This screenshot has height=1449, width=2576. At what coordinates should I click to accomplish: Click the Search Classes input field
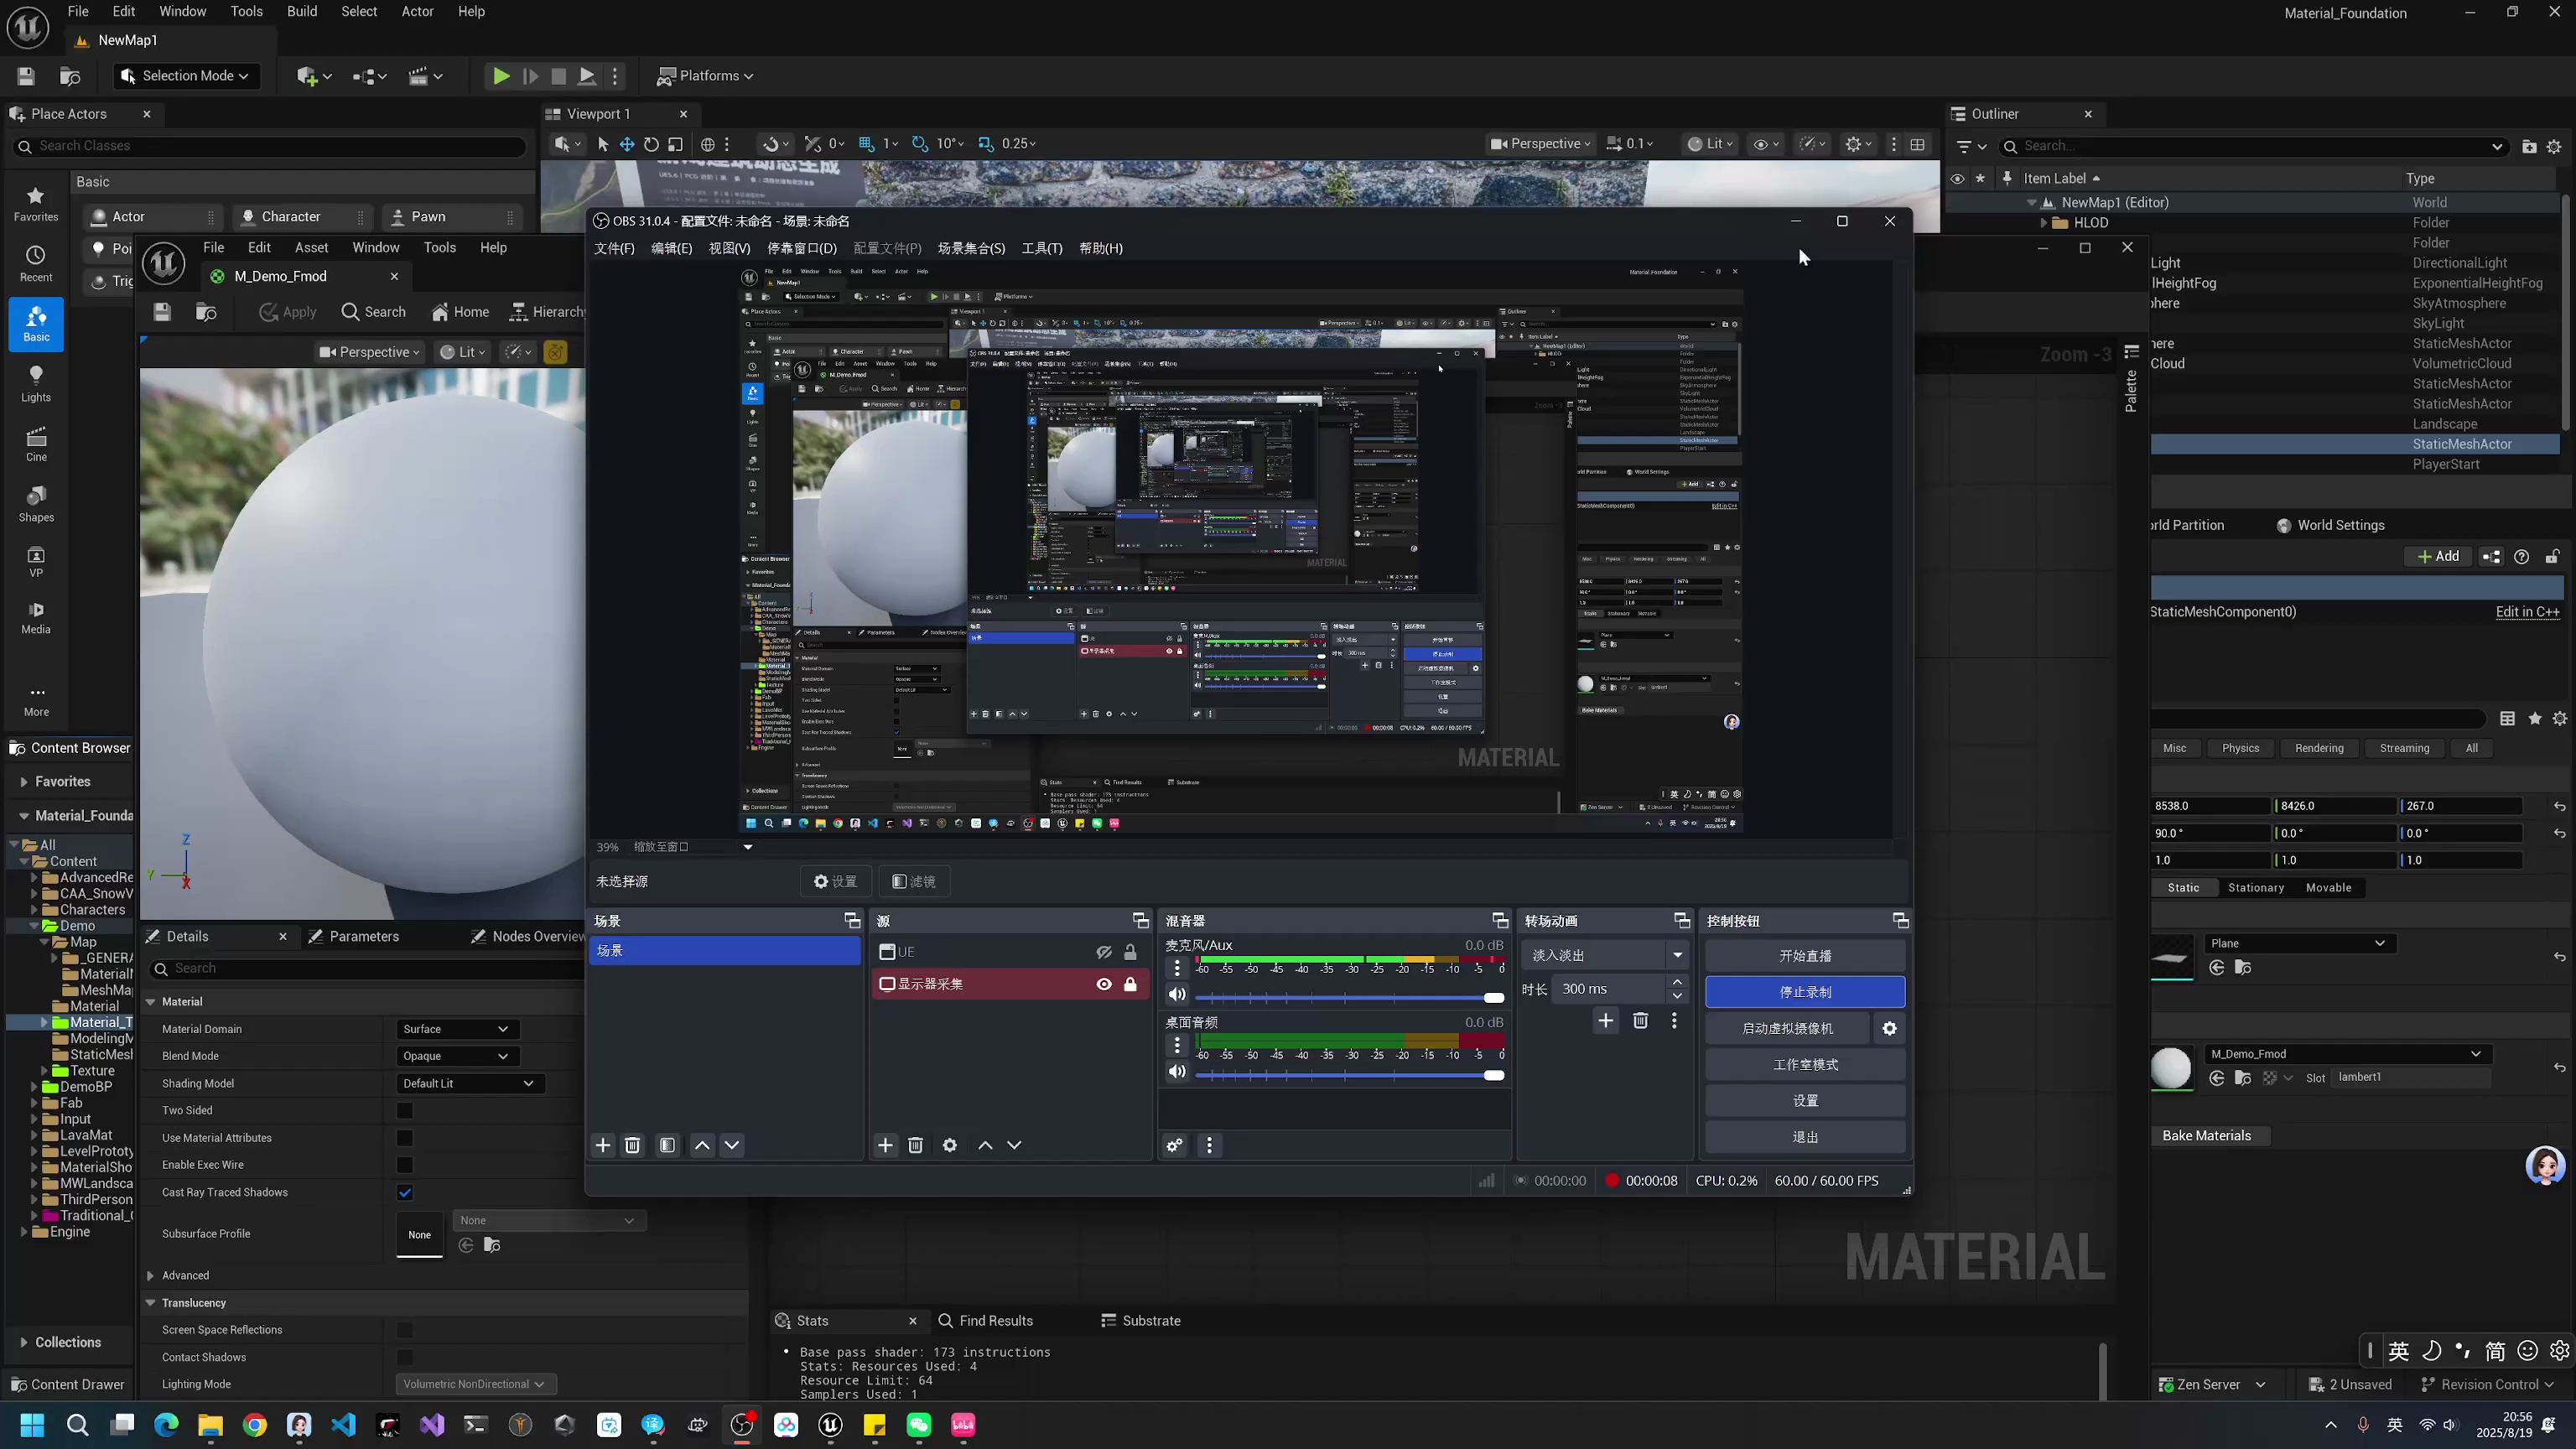(270, 146)
